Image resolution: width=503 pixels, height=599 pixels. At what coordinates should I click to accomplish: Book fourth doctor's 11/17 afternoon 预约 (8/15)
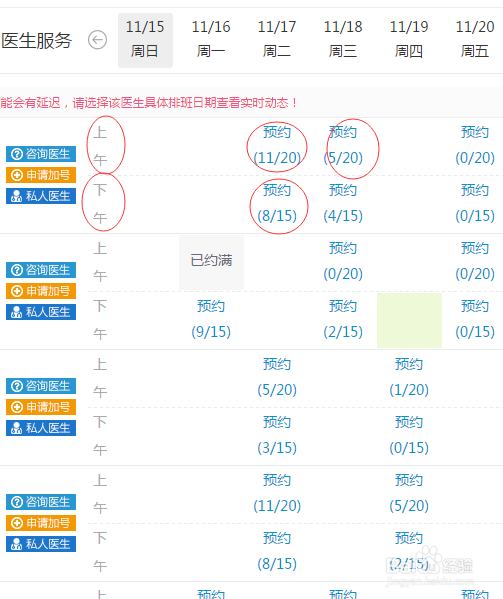point(277,552)
